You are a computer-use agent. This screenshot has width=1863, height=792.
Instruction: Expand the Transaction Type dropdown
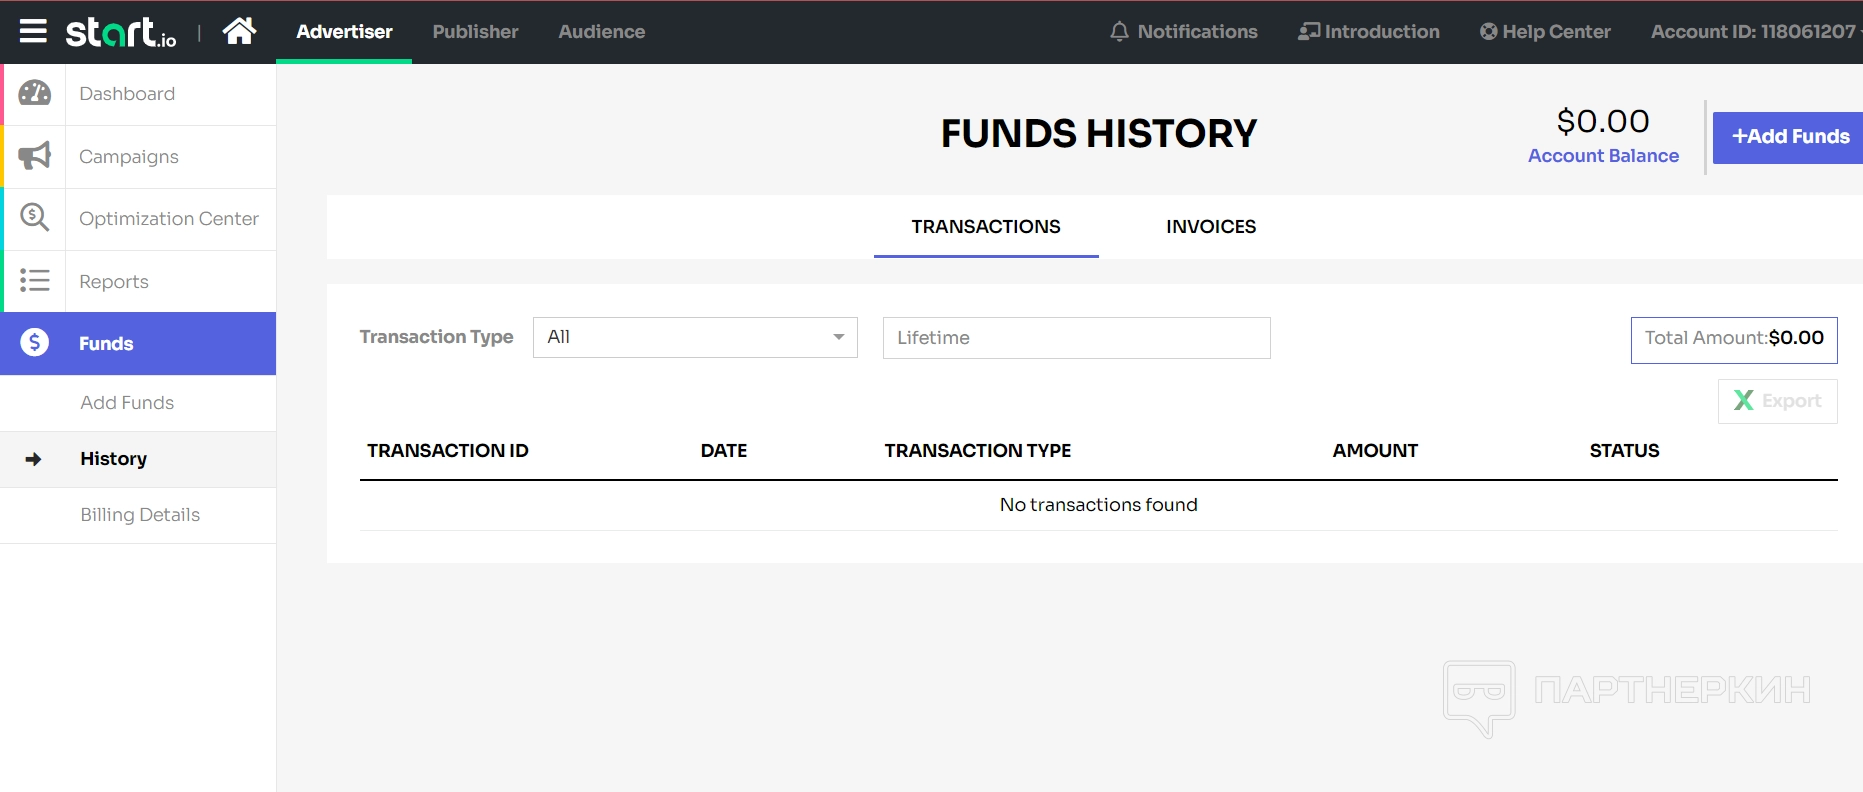click(695, 337)
